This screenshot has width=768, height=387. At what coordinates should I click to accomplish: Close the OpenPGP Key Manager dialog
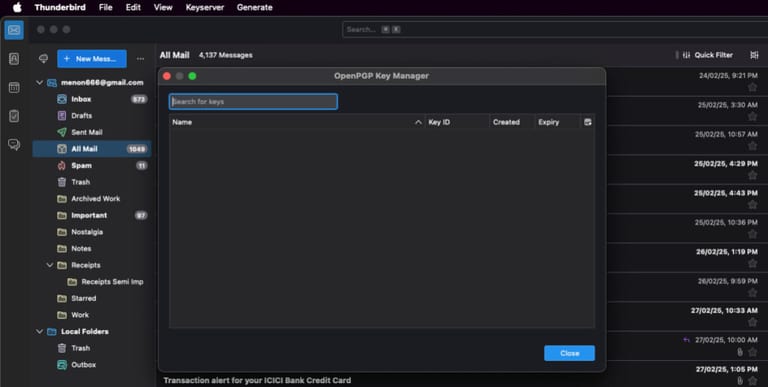point(569,353)
